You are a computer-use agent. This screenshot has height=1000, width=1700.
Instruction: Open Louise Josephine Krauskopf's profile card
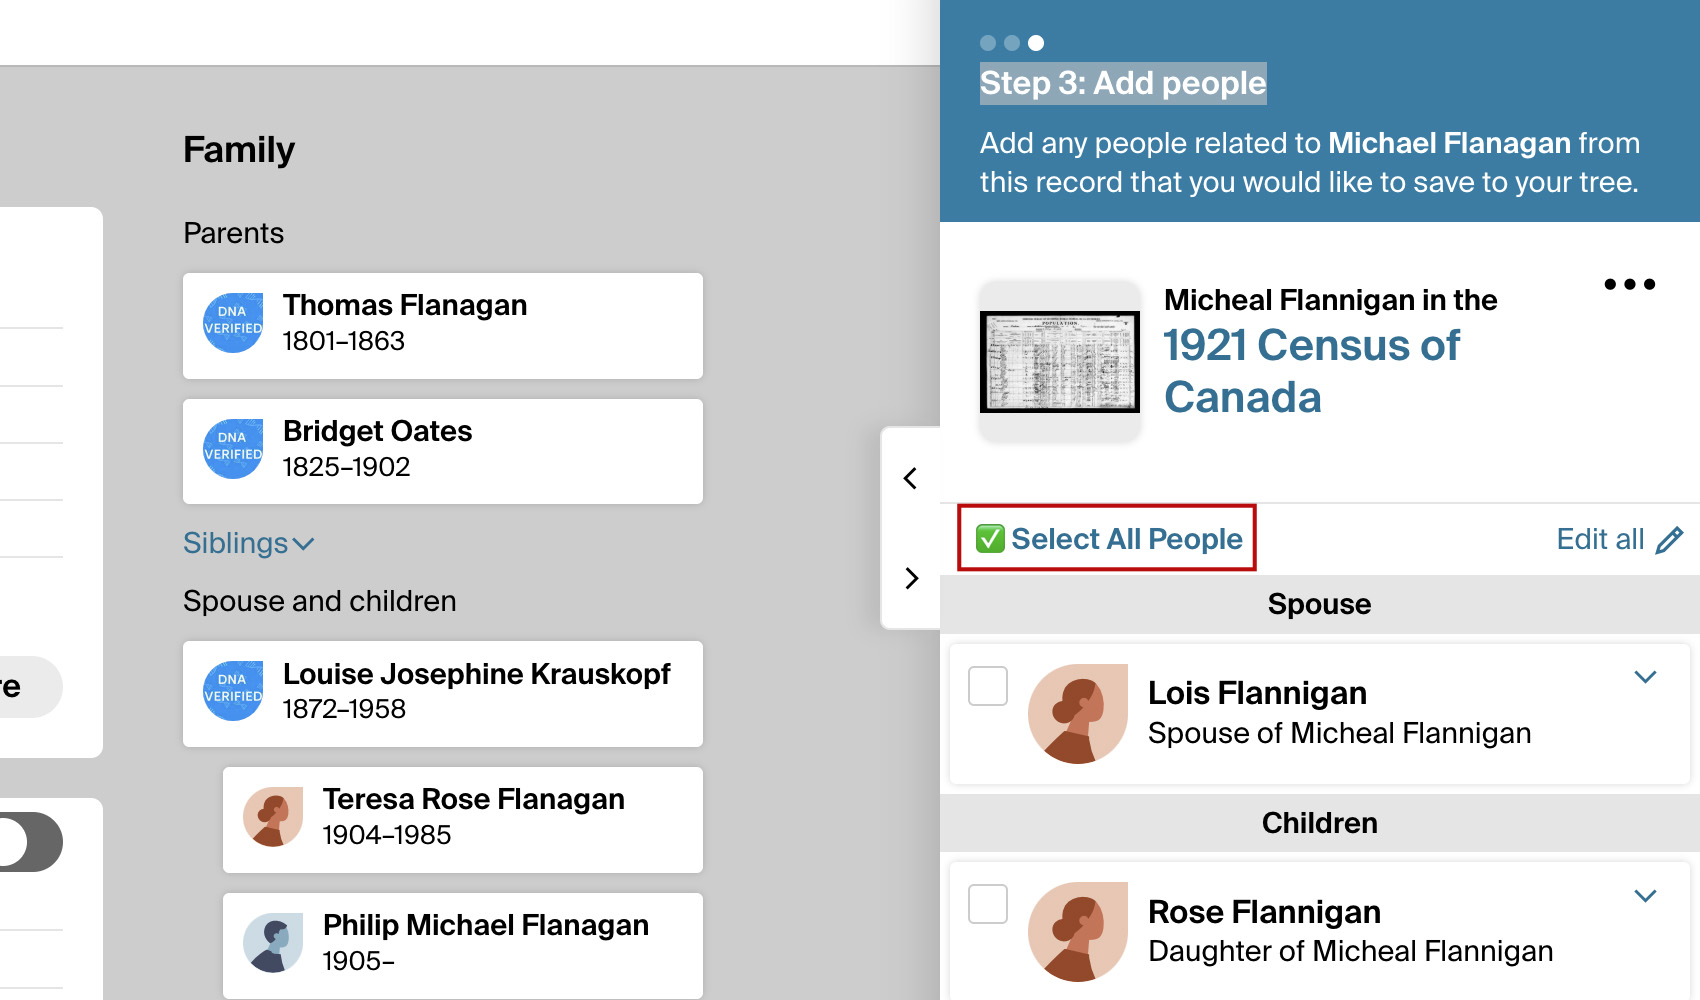pyautogui.click(x=443, y=694)
